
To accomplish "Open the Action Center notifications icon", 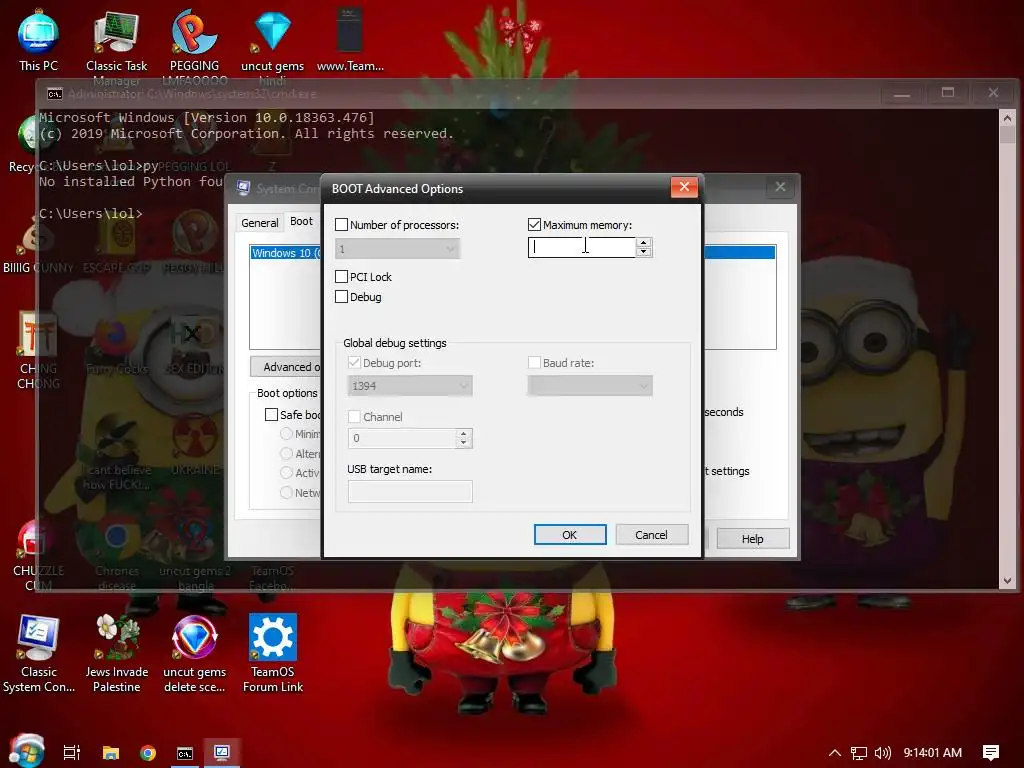I will point(991,753).
